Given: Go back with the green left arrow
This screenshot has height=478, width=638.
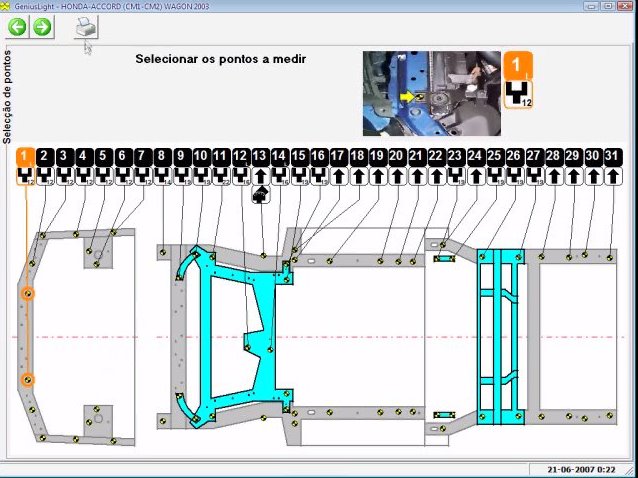Looking at the screenshot, I should (17, 27).
